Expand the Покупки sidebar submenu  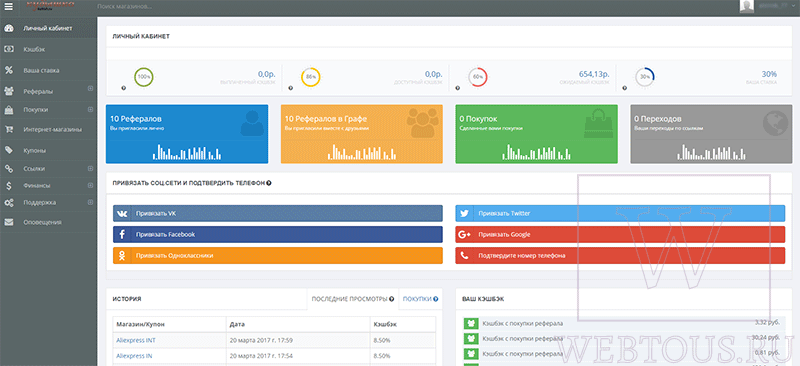[90, 109]
